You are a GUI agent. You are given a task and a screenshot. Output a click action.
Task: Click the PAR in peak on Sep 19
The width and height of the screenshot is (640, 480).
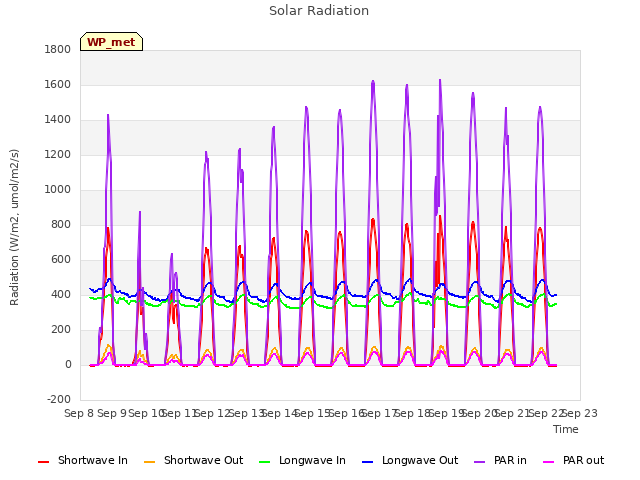tap(440, 80)
